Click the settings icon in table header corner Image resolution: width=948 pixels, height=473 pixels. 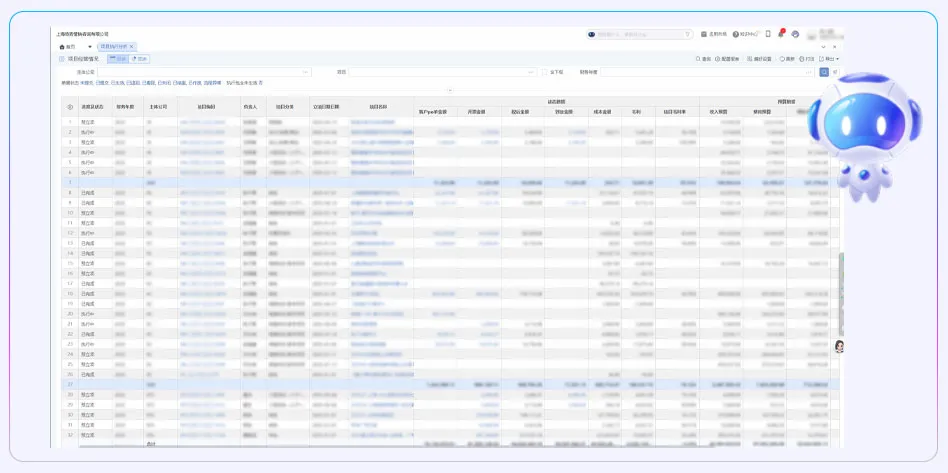point(69,106)
